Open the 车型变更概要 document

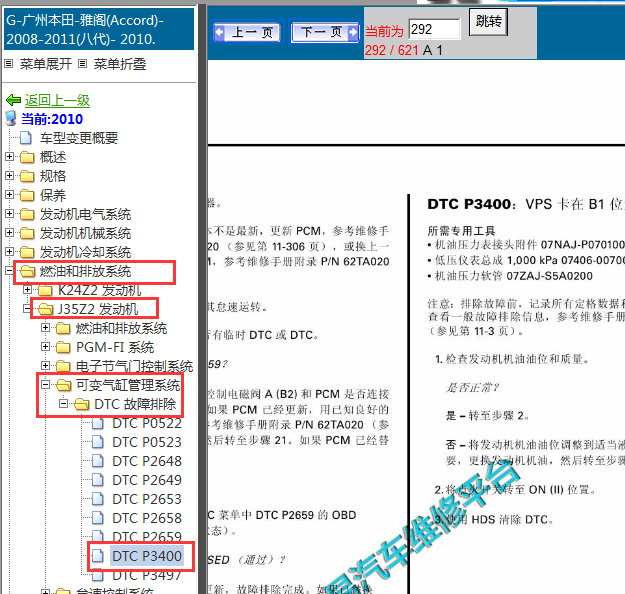pyautogui.click(x=79, y=138)
